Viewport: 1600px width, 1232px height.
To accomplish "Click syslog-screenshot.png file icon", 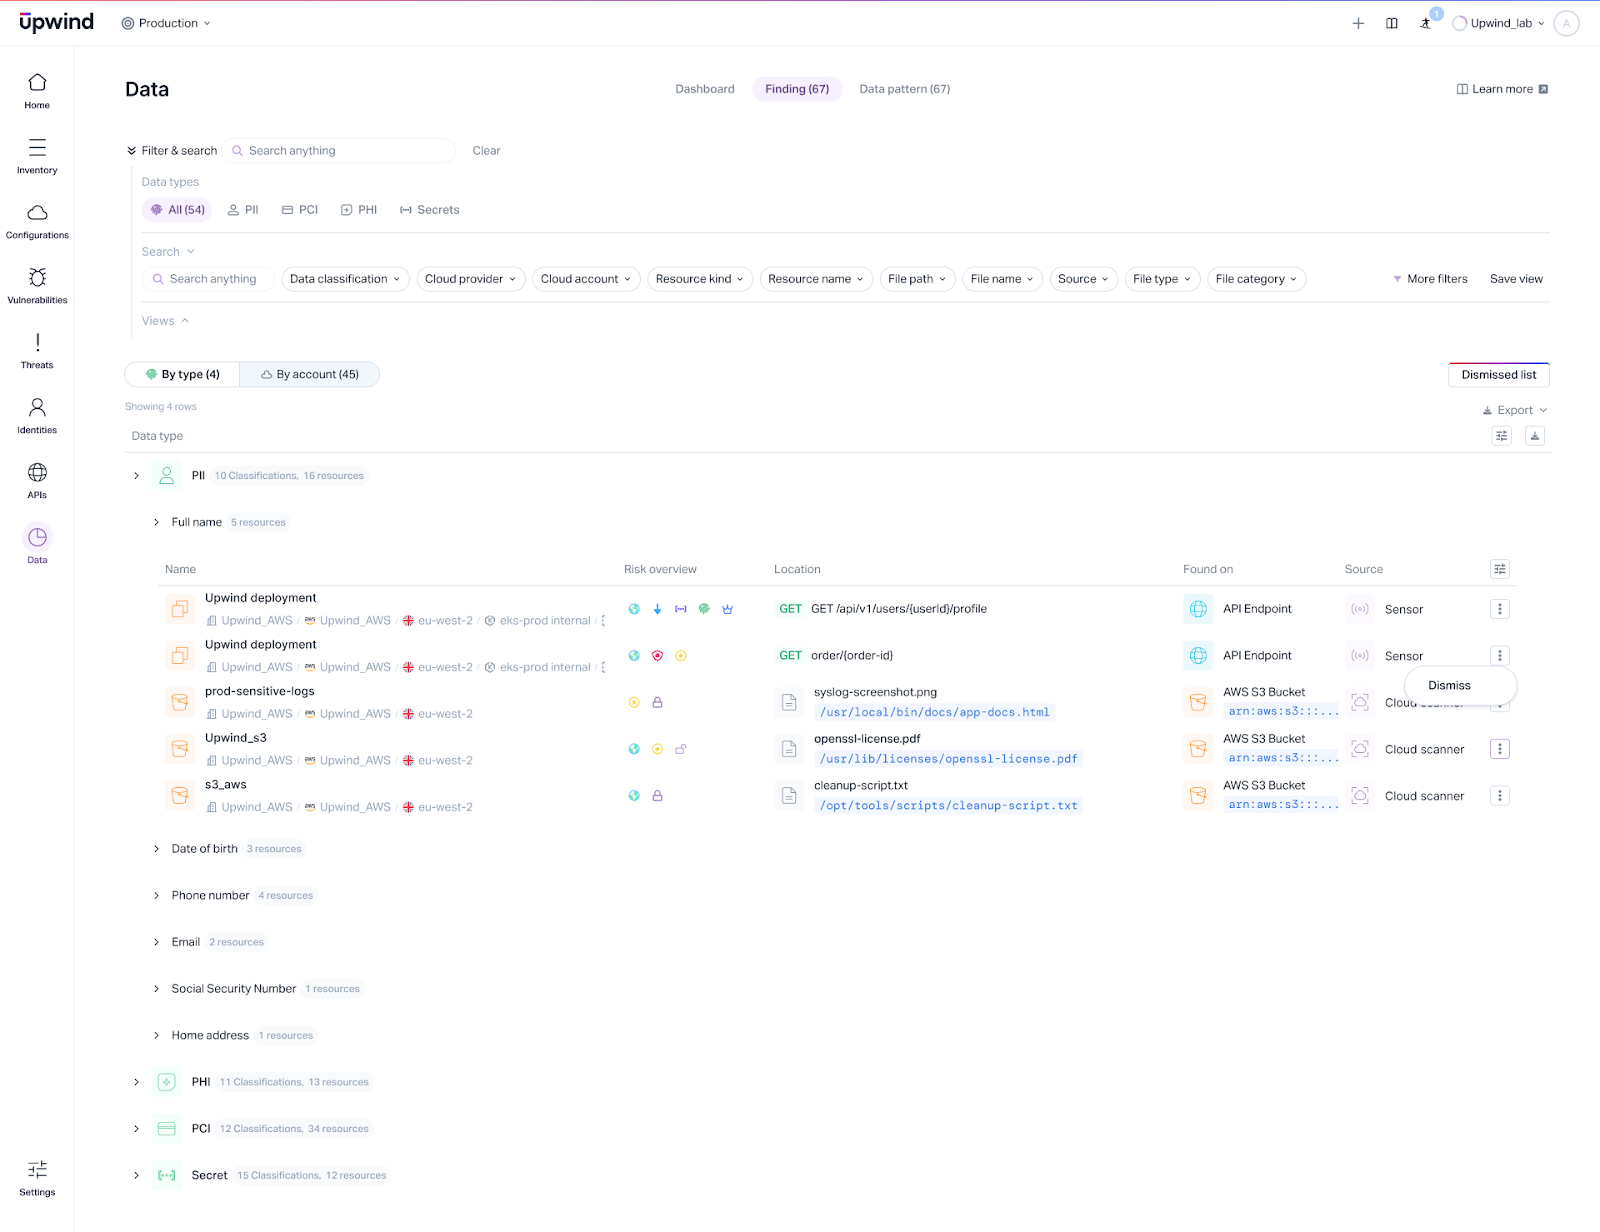I will (789, 702).
